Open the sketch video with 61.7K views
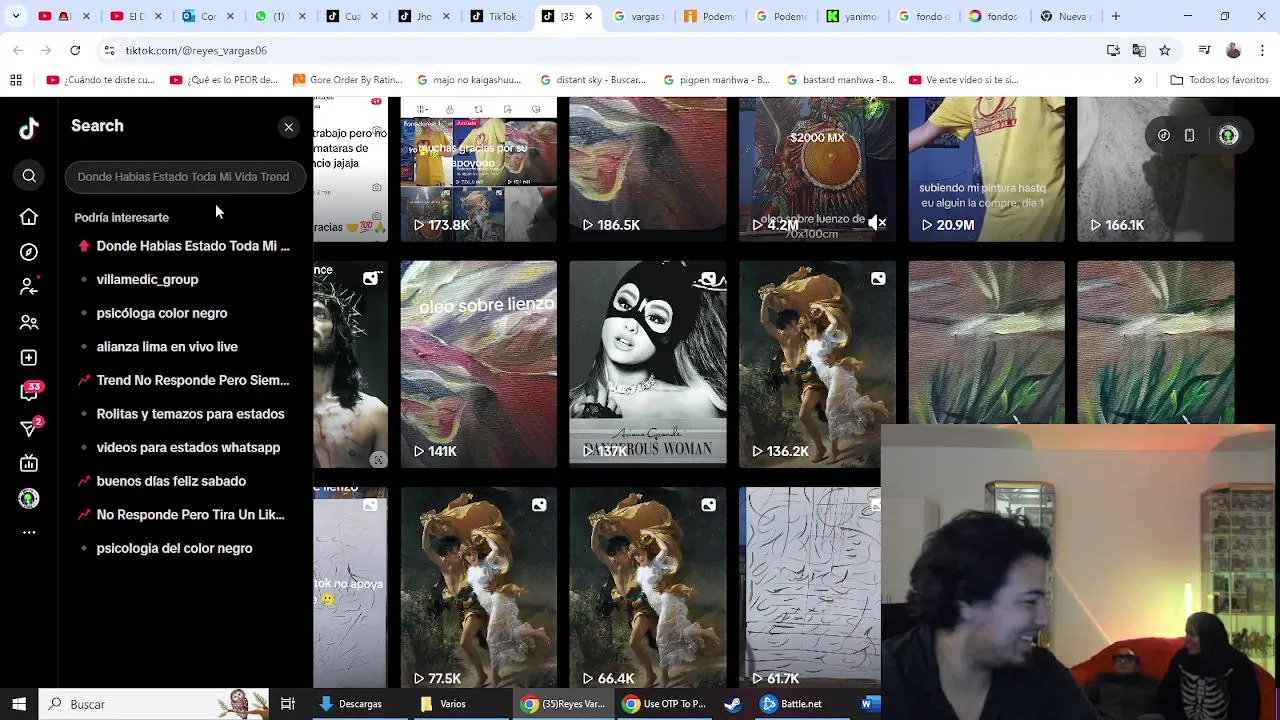Screen dimensions: 1280x720 [810, 588]
